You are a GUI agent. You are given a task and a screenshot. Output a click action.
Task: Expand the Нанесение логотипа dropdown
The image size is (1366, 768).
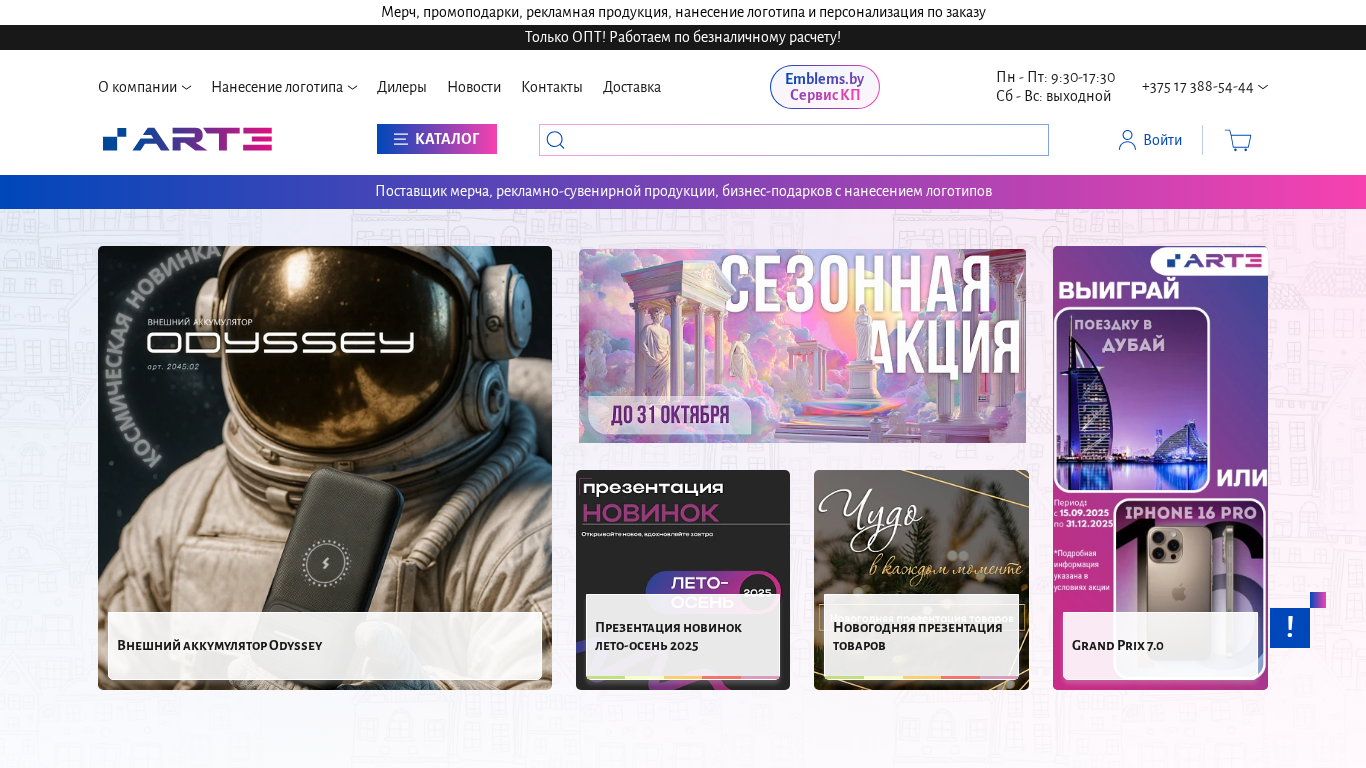(x=284, y=87)
